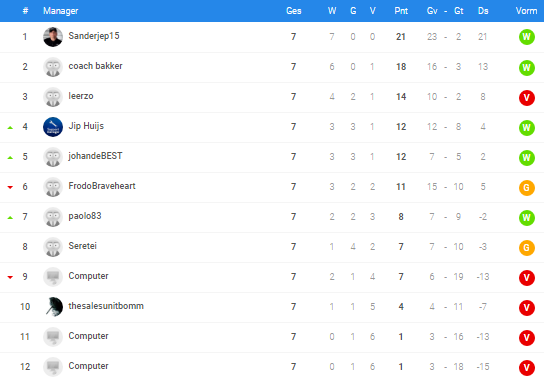Click coach bakker's default avatar icon

pyautogui.click(x=53, y=67)
